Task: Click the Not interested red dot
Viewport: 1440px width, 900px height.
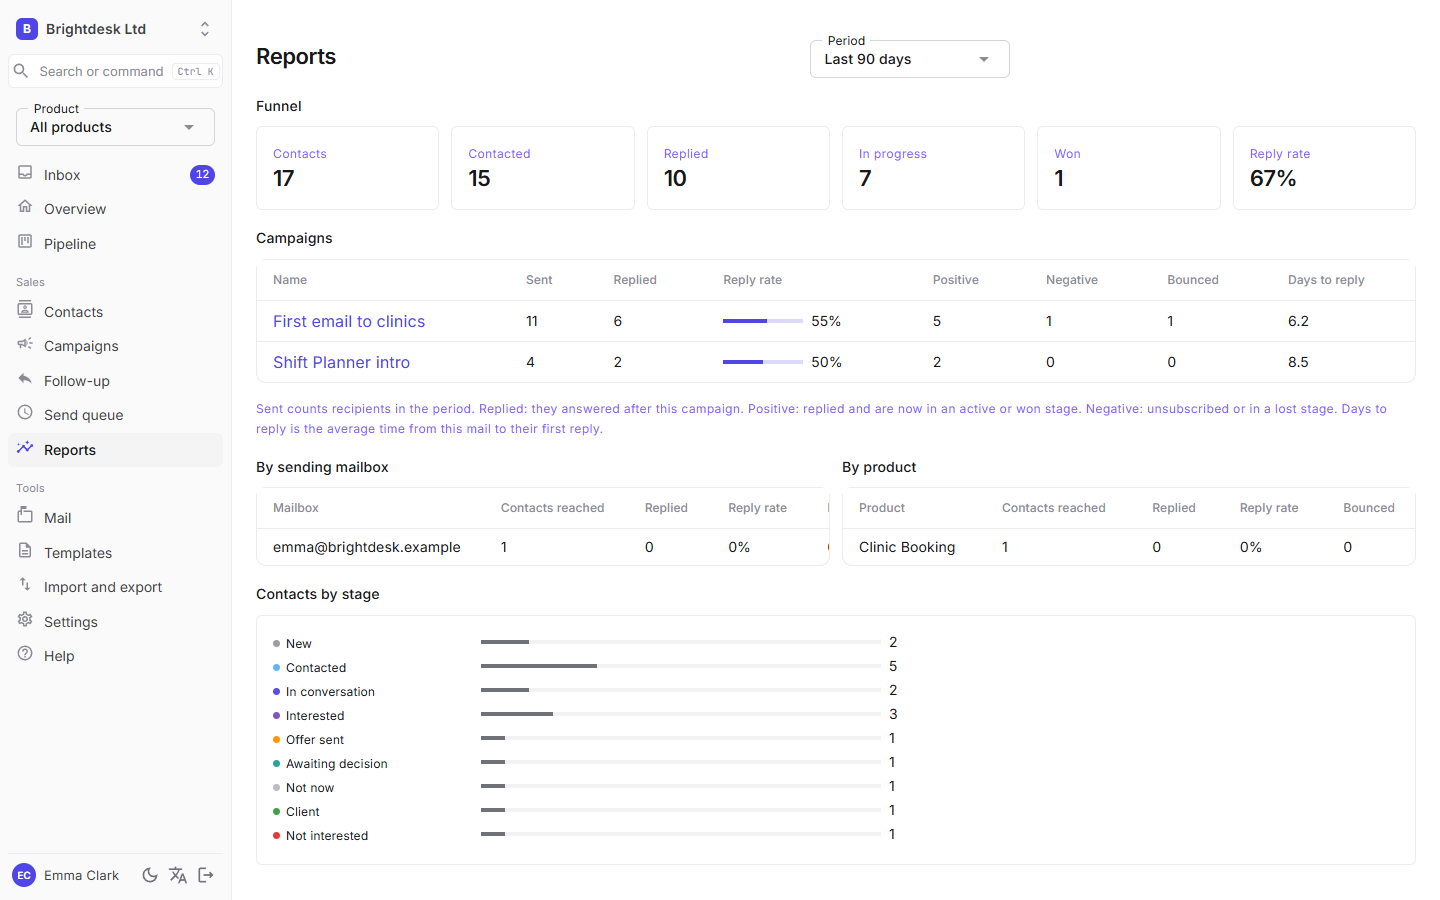Action: tap(276, 835)
